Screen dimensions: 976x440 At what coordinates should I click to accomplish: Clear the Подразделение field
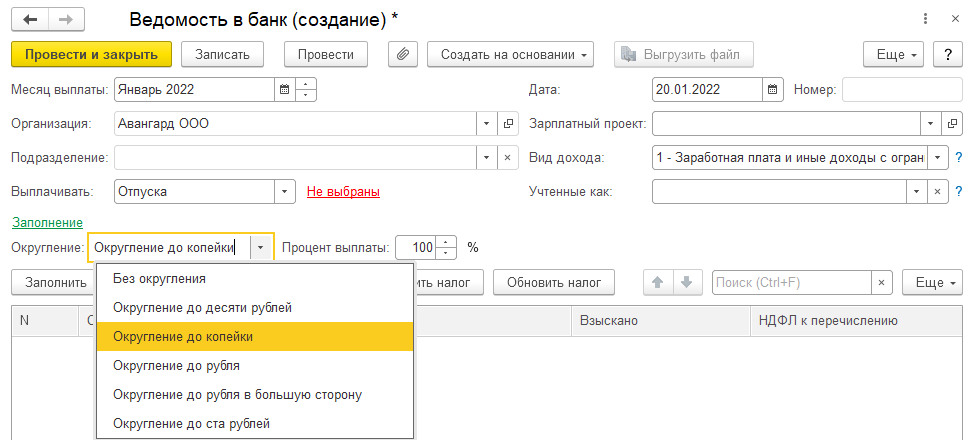tap(507, 158)
